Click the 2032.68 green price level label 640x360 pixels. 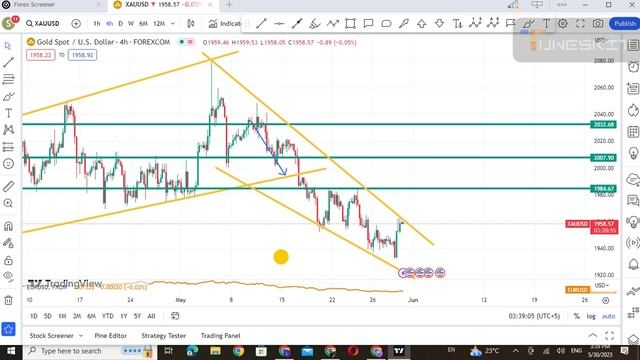point(603,124)
